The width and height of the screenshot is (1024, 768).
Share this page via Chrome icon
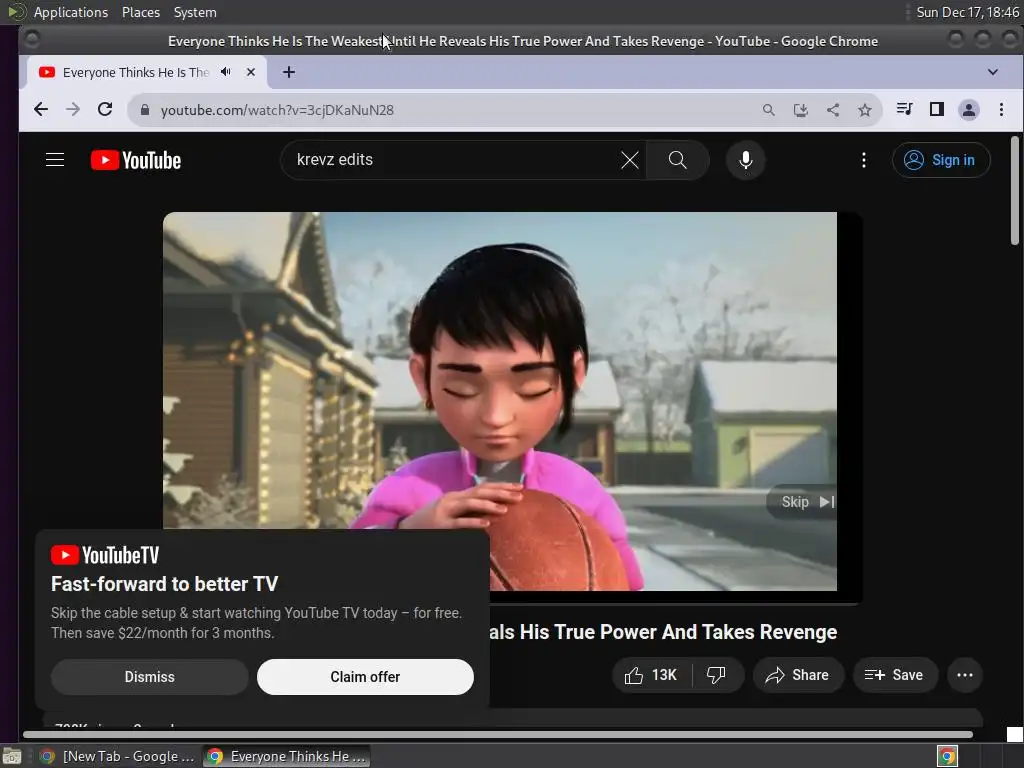click(x=833, y=110)
